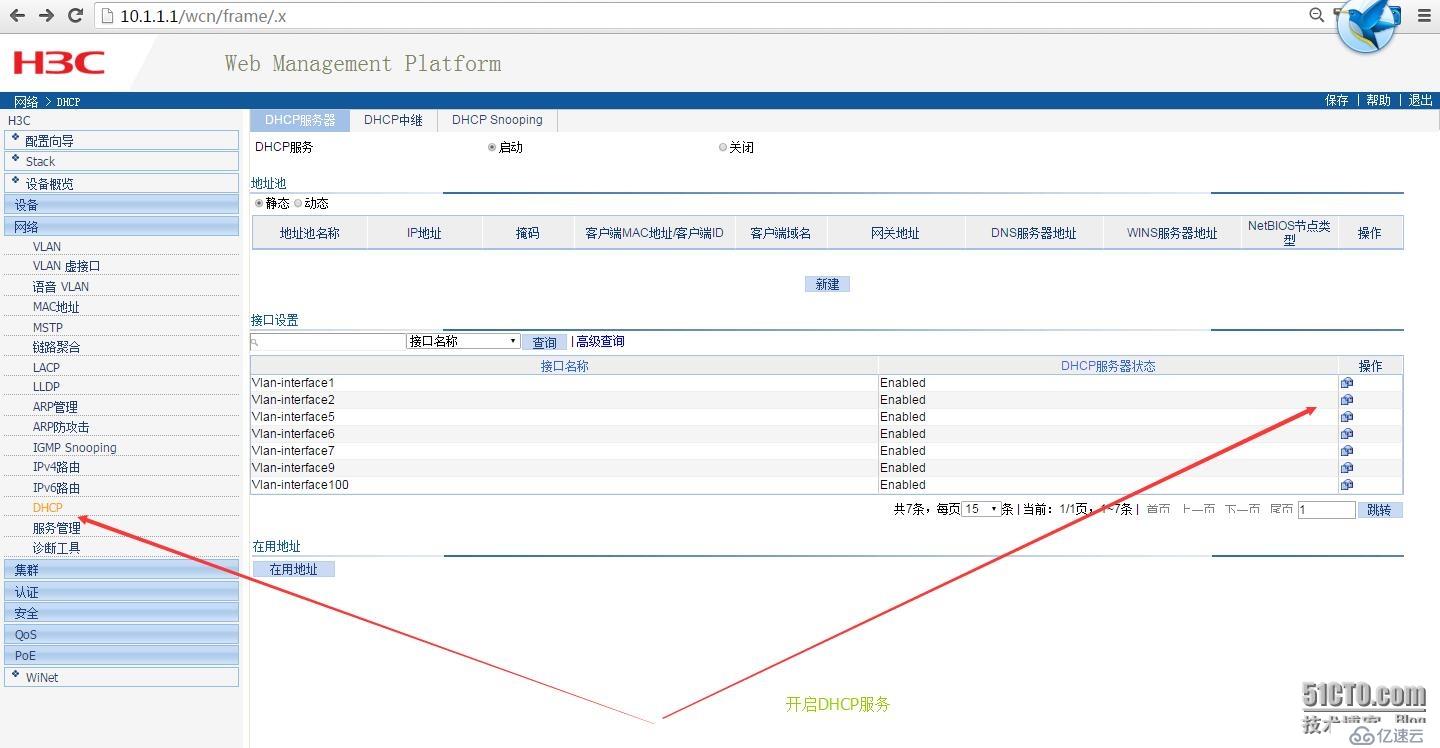Click the 新建 button for address pool
Viewport: 1440px width, 748px height.
(x=827, y=284)
